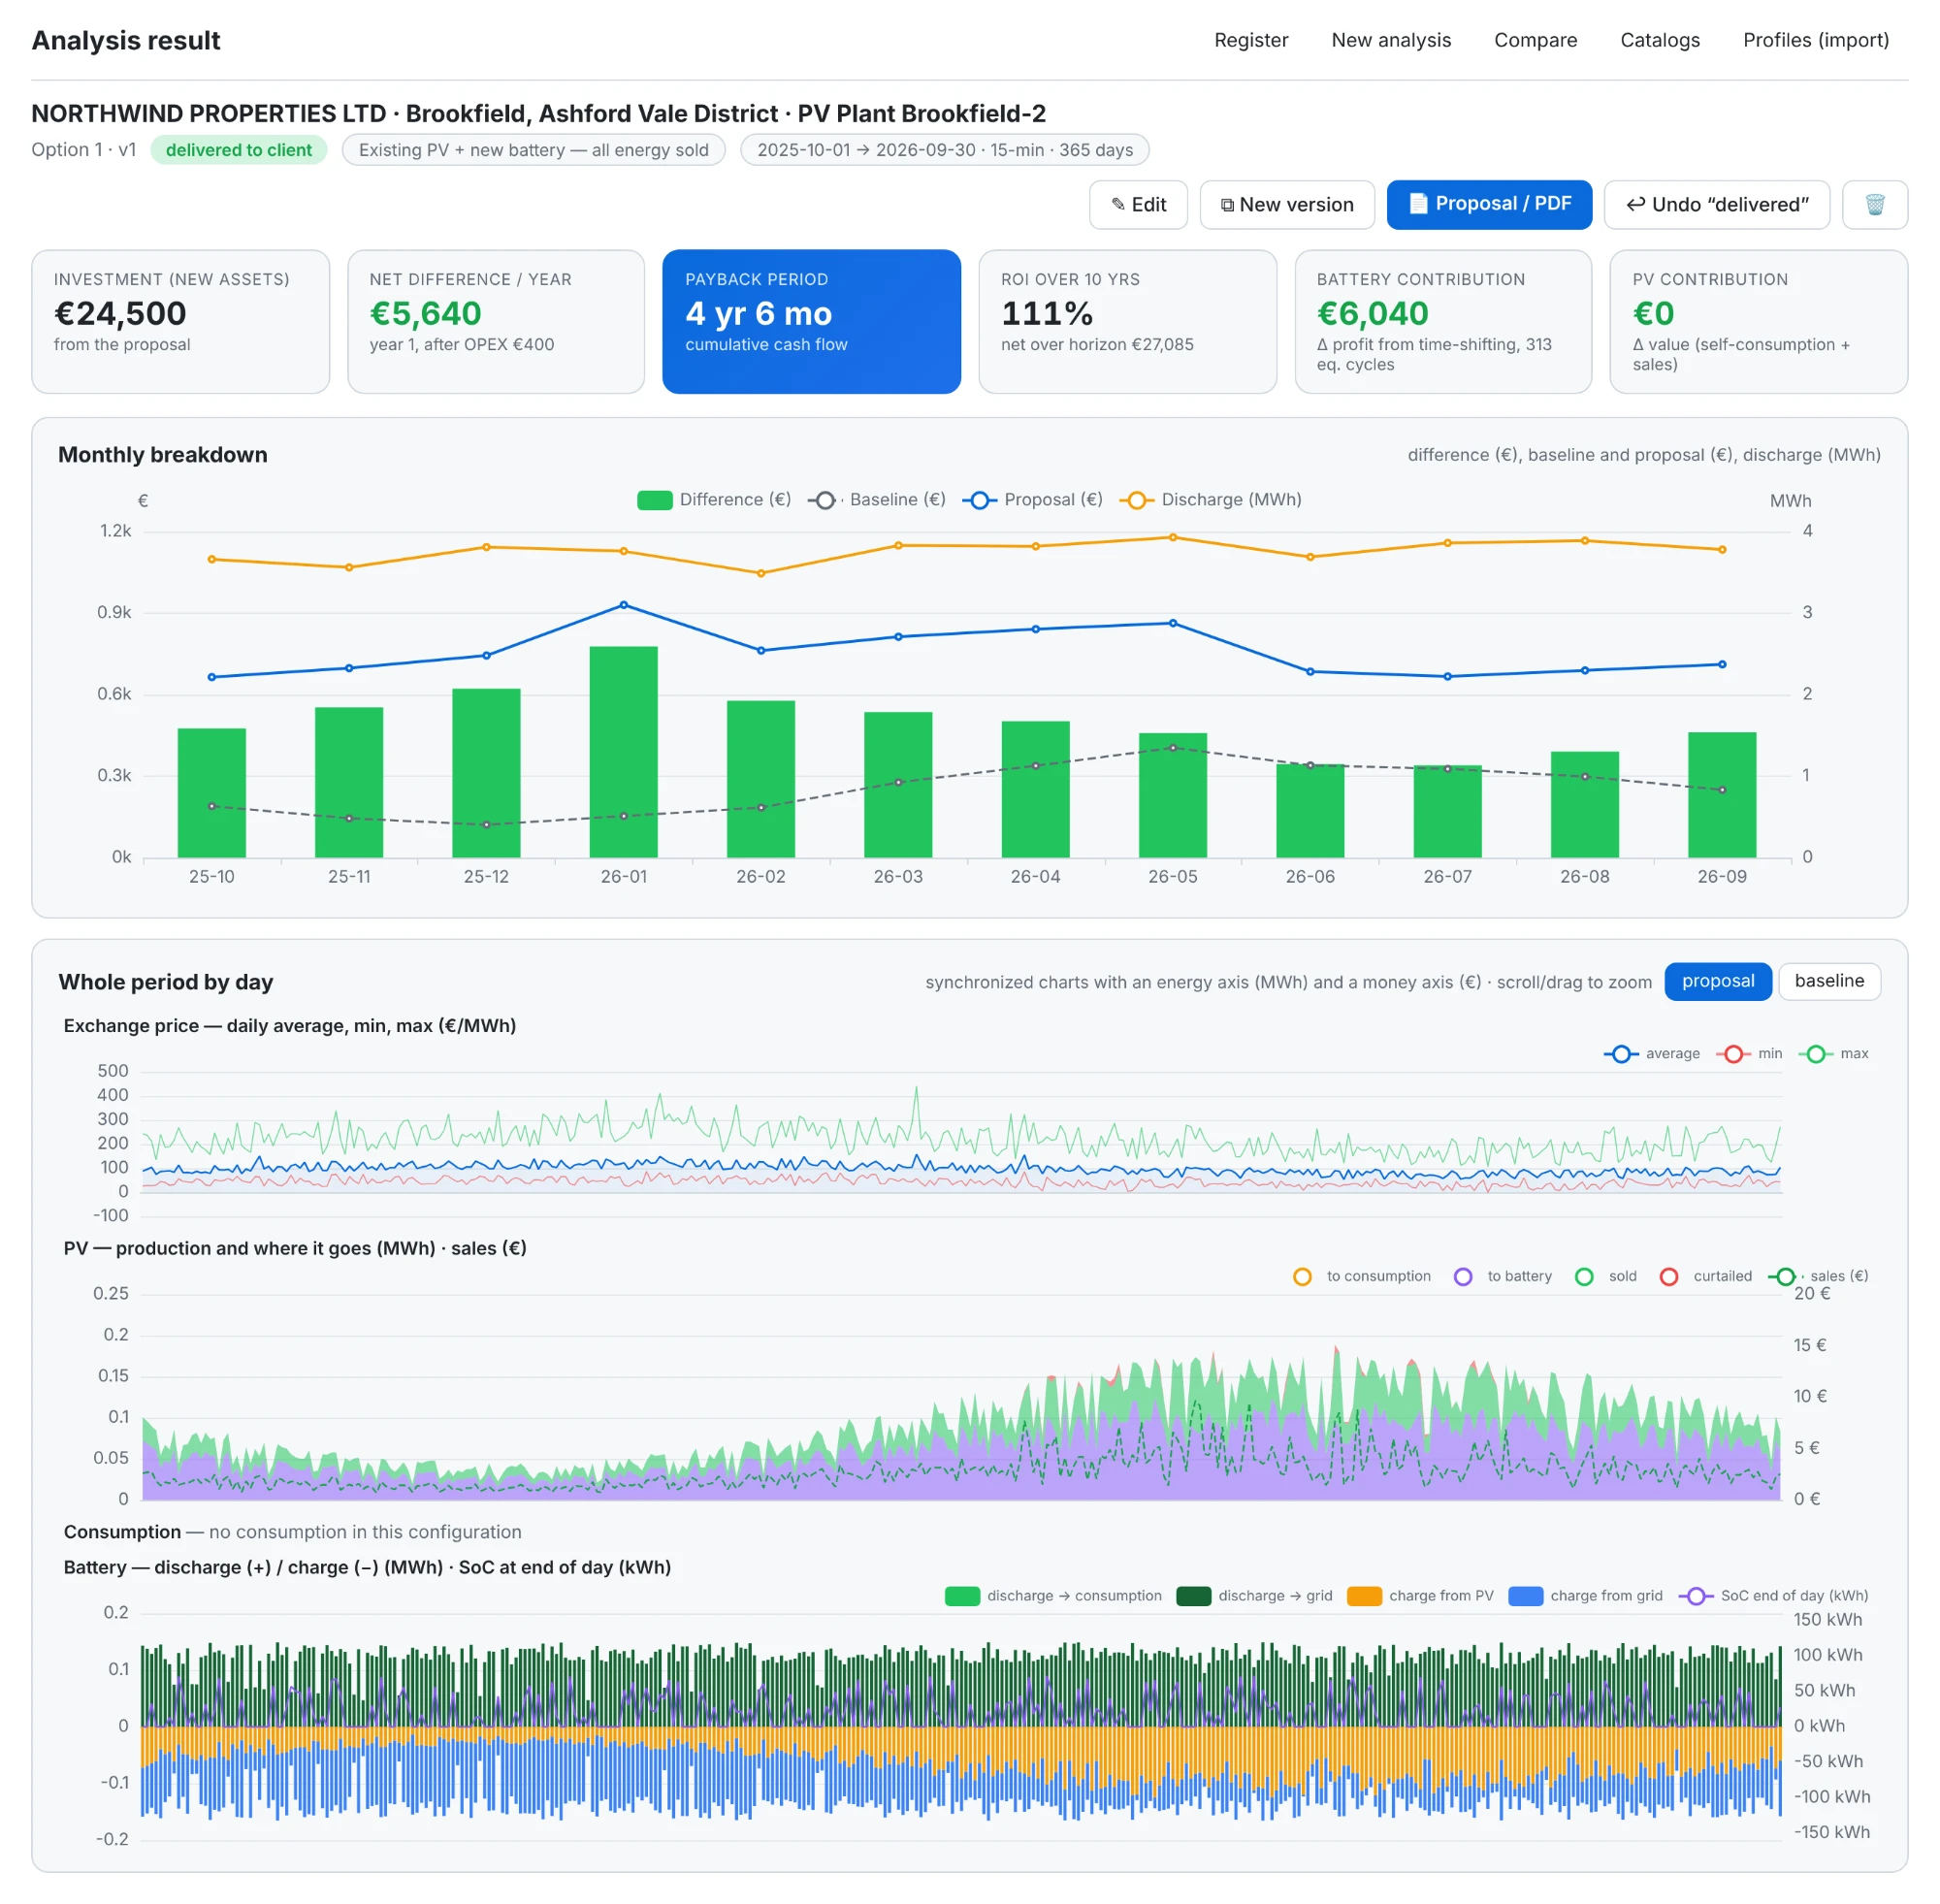Screen dimensions: 1940x1904
Task: Create a New version of the analysis
Action: click(1286, 204)
